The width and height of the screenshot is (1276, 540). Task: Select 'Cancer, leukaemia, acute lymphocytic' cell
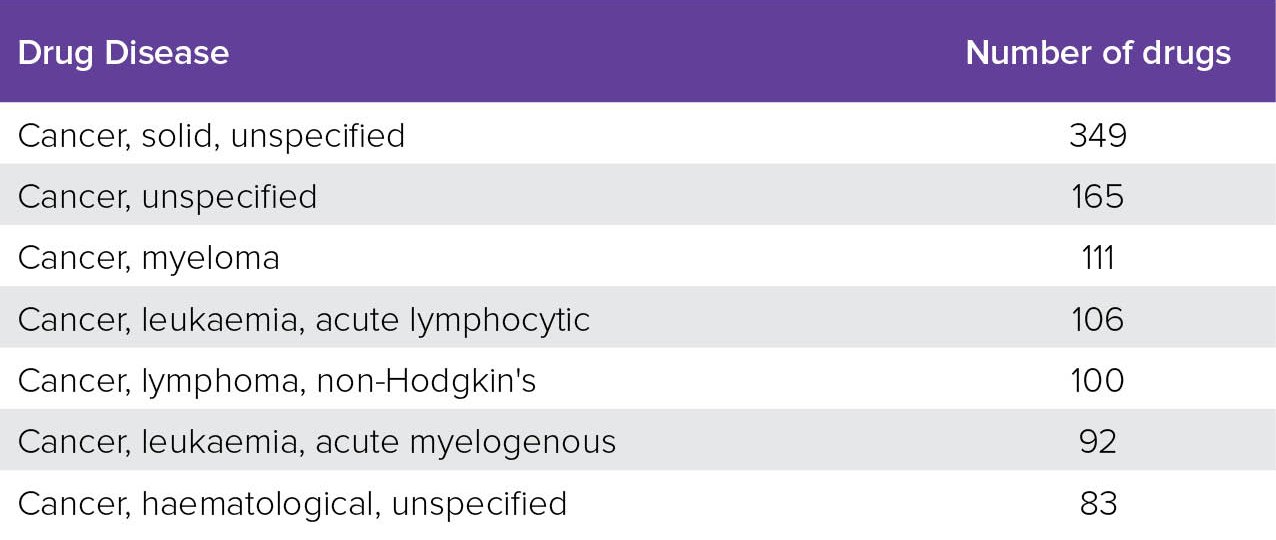[303, 320]
